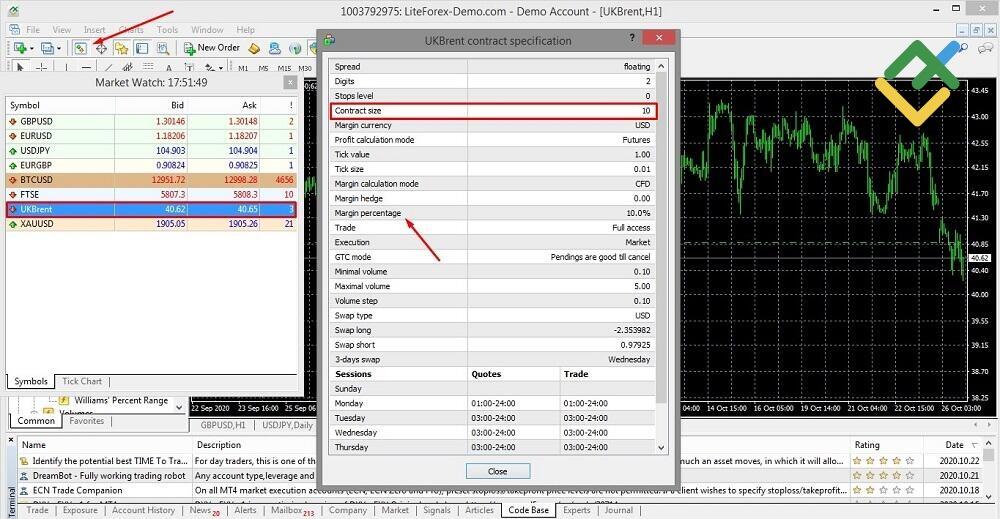Click the New Order button
Image resolution: width=1000 pixels, height=519 pixels.
(x=211, y=48)
